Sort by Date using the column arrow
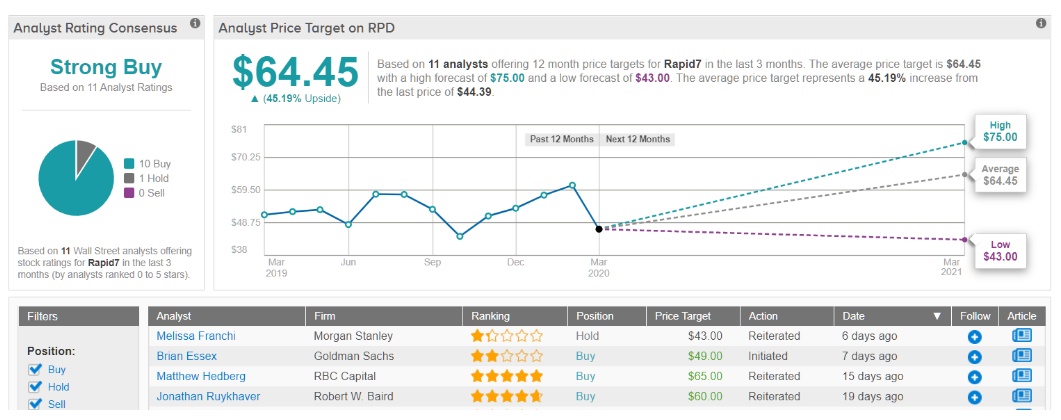1061x420 pixels. tap(937, 316)
